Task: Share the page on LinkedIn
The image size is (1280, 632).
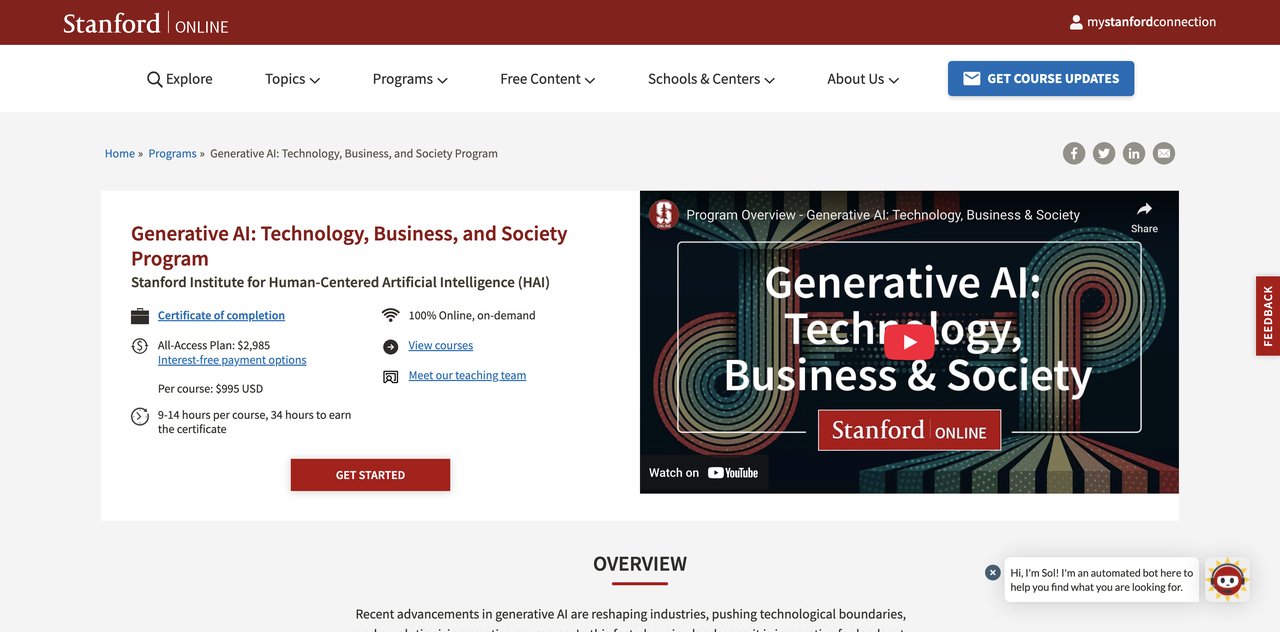Action: 1134,153
